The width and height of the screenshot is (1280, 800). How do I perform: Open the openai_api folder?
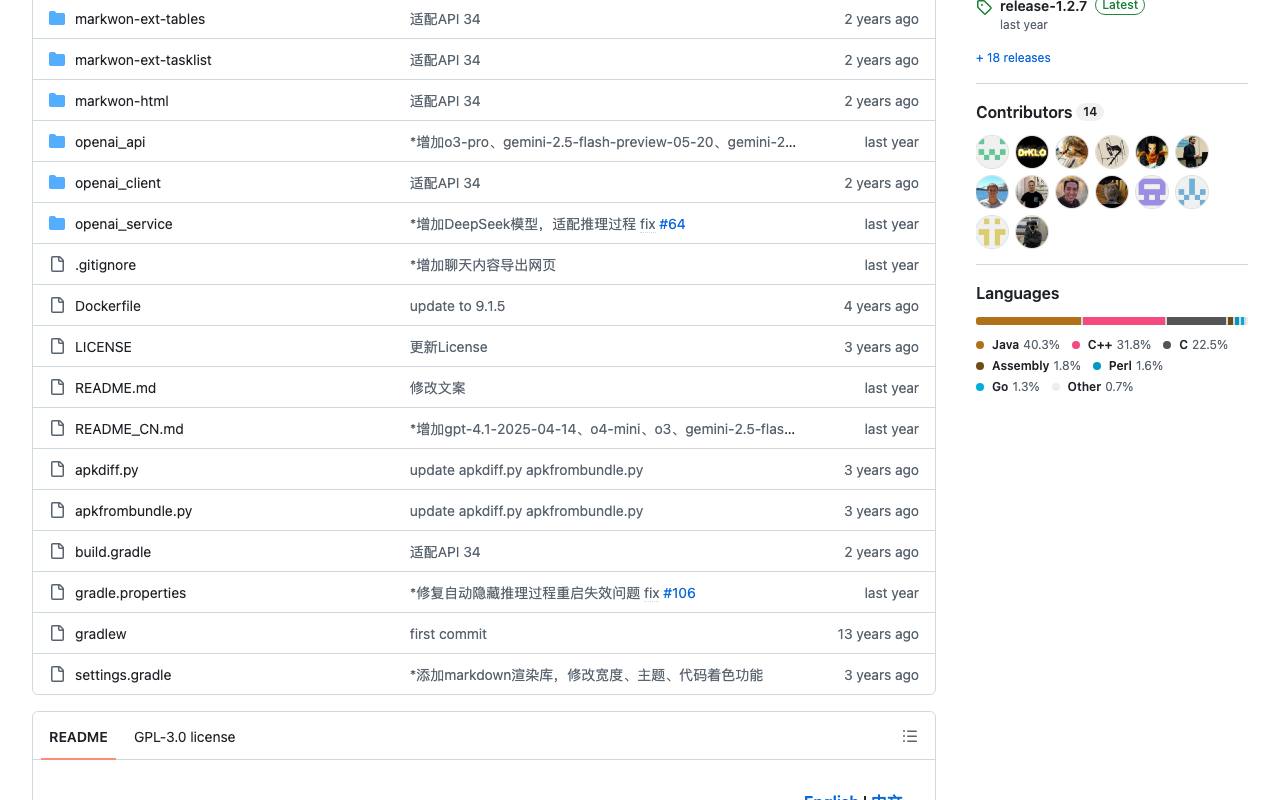pos(110,142)
